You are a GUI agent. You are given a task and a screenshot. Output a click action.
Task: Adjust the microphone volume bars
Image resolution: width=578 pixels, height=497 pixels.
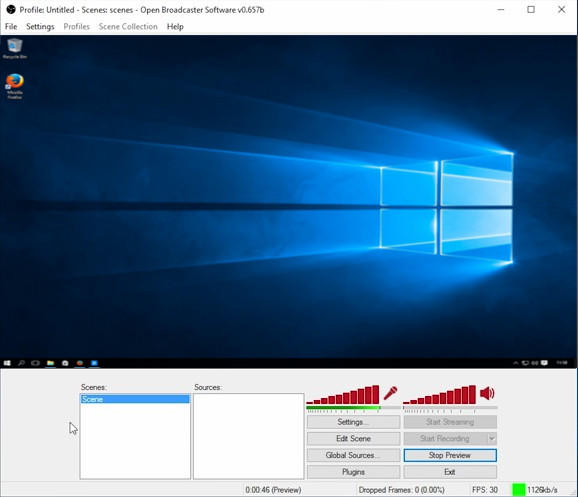(343, 395)
